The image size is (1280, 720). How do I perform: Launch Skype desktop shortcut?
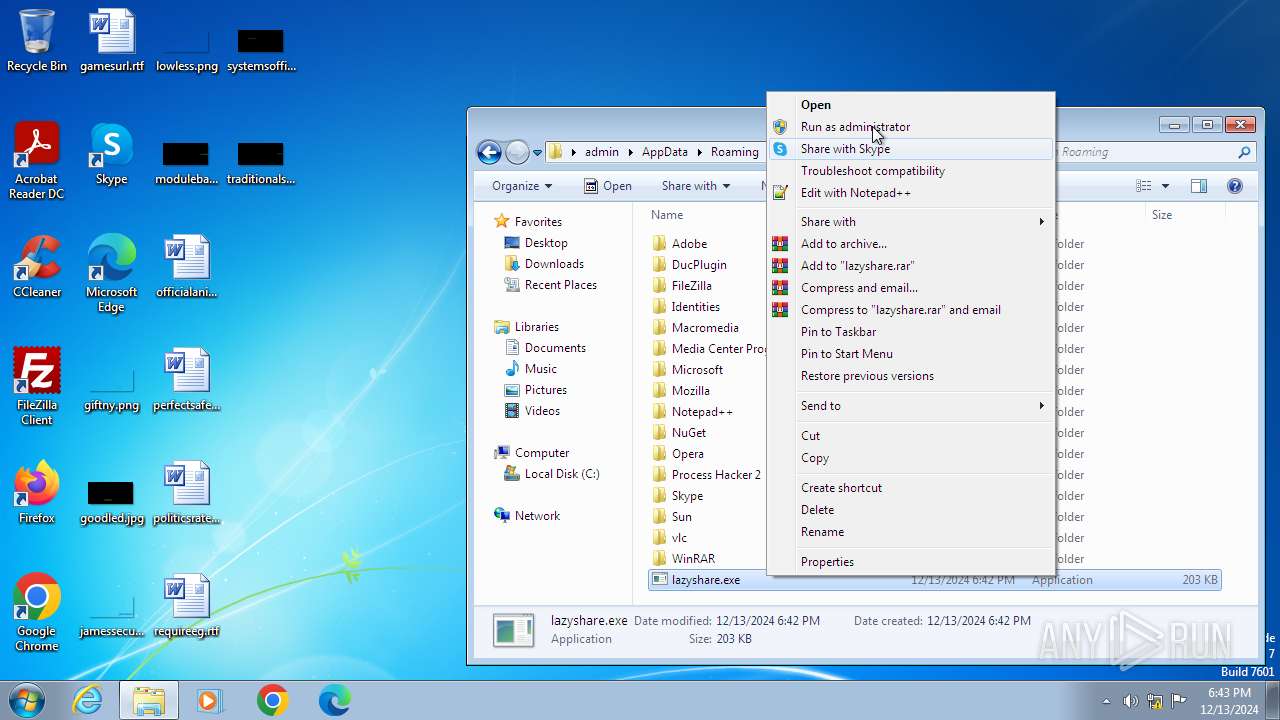(x=111, y=154)
